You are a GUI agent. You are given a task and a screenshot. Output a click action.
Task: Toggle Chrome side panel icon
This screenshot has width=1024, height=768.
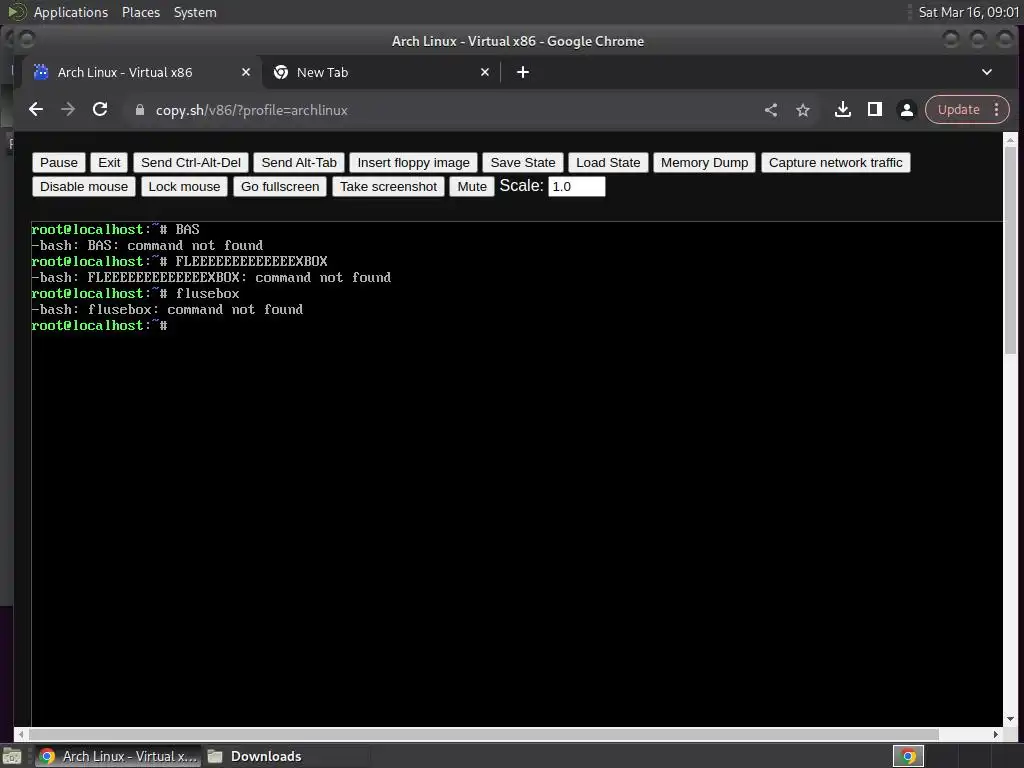coord(874,110)
